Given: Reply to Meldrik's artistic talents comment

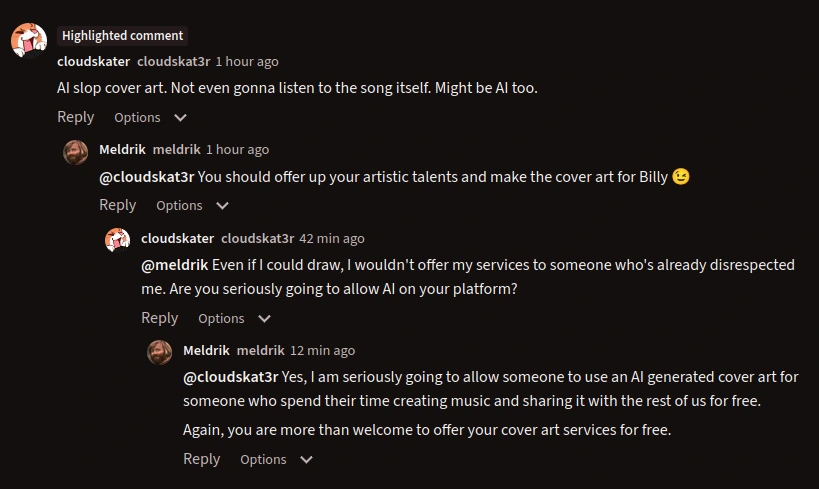Looking at the screenshot, I should pos(118,205).
